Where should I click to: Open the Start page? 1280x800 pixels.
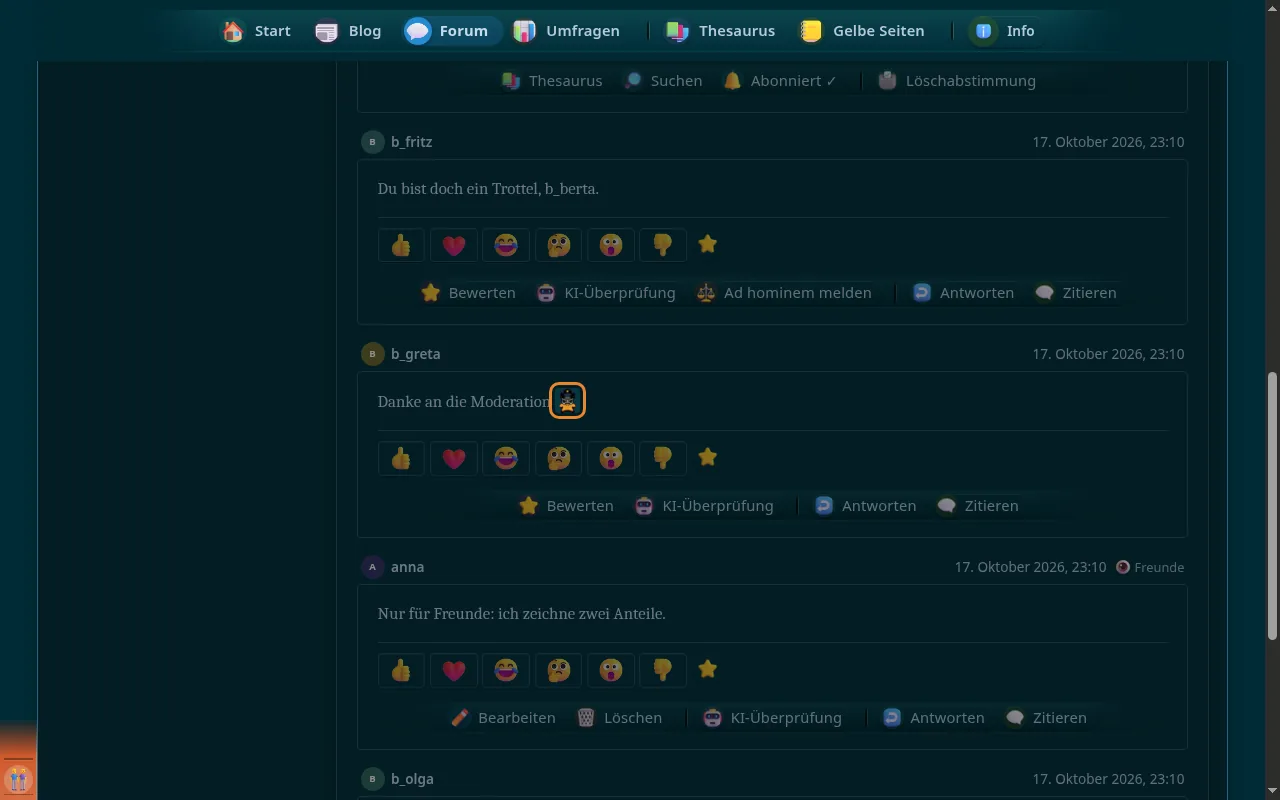pyautogui.click(x=257, y=31)
